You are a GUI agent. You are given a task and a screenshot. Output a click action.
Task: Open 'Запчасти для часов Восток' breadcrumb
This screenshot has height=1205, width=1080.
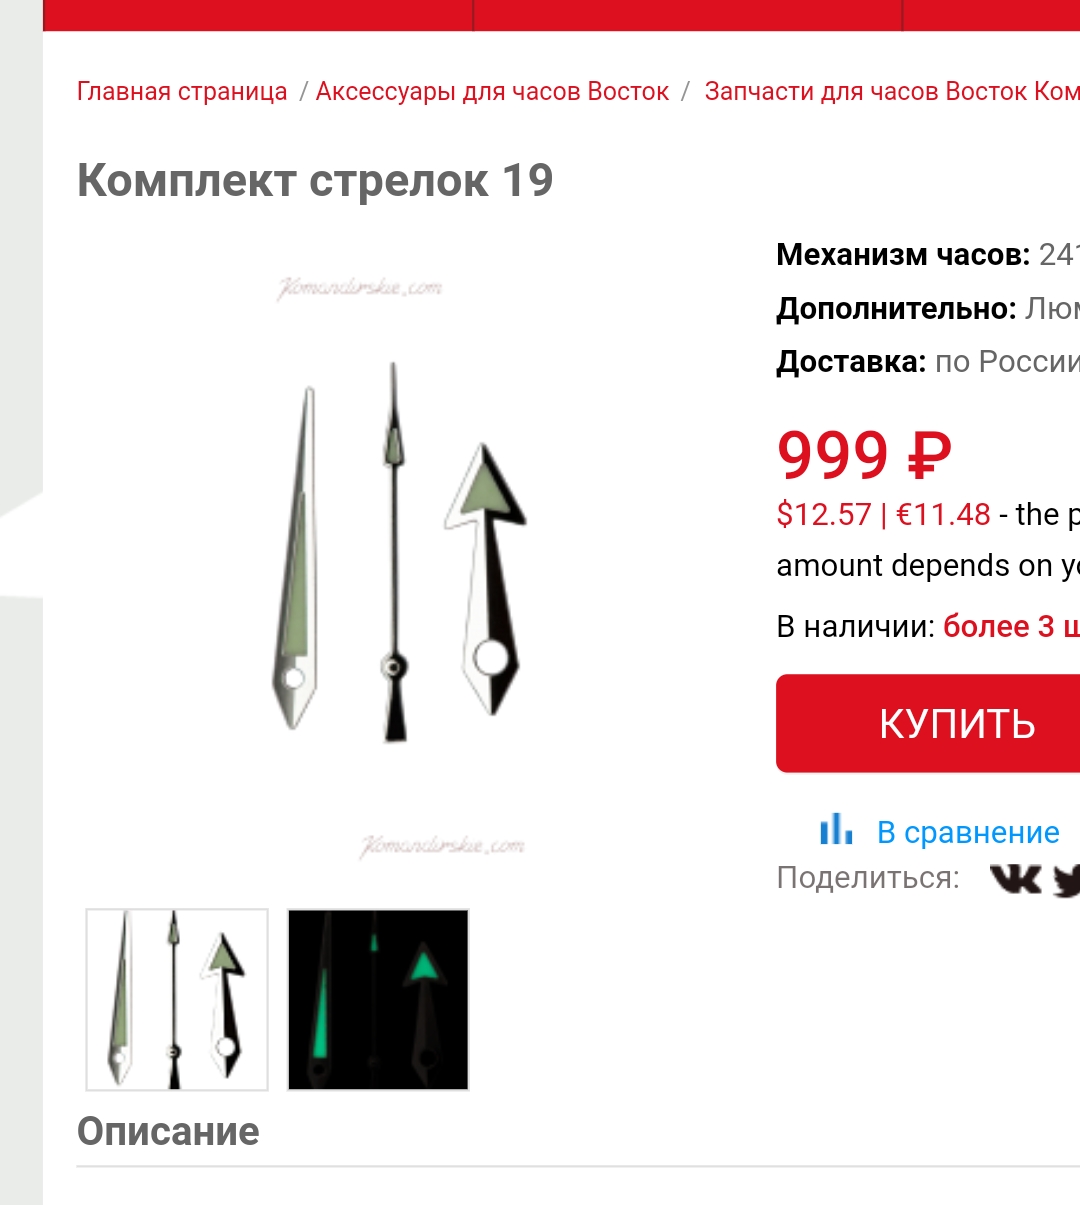(x=892, y=92)
